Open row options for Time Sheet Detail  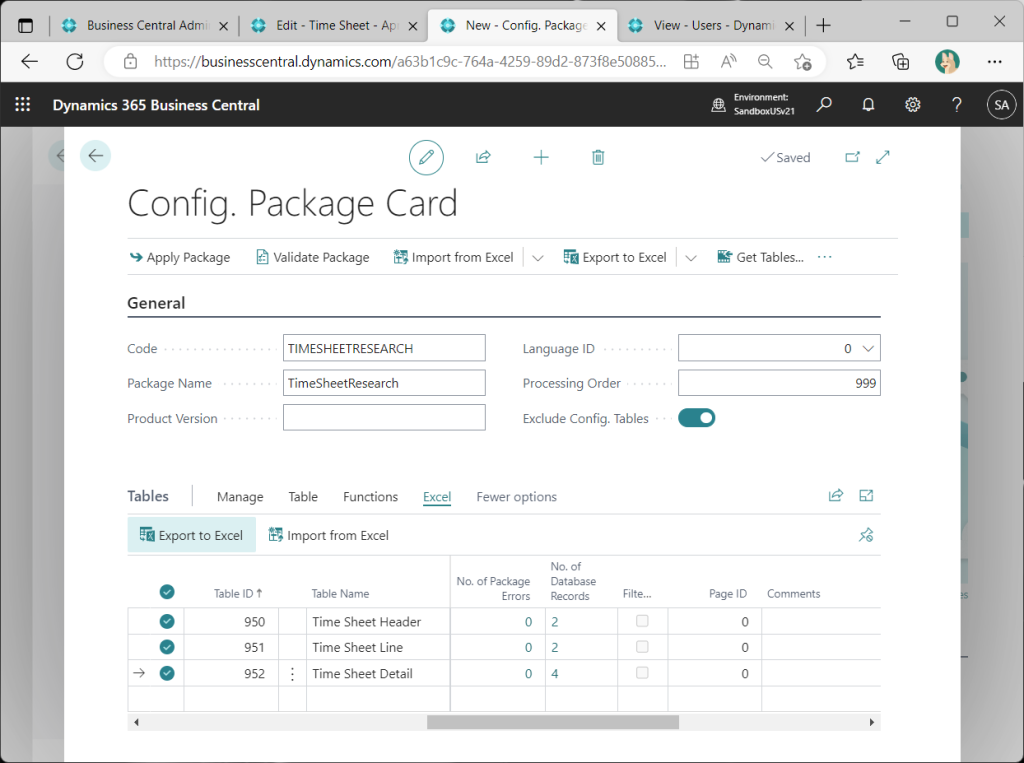(292, 674)
